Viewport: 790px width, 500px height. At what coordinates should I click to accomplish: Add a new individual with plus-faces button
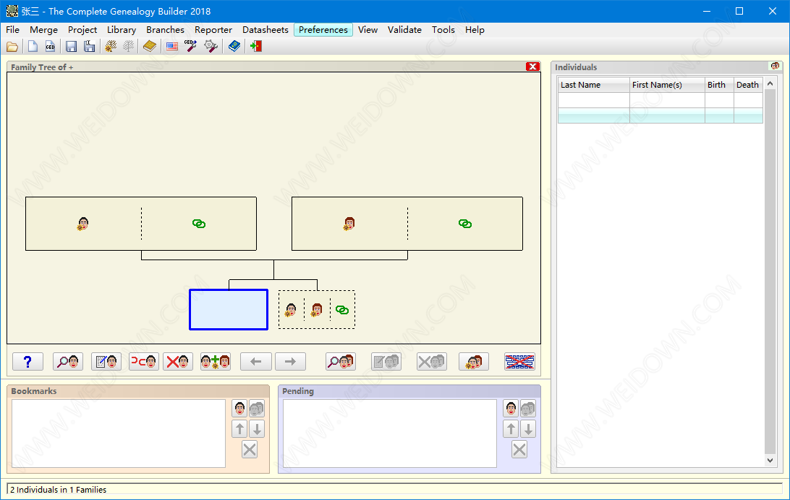coord(216,361)
